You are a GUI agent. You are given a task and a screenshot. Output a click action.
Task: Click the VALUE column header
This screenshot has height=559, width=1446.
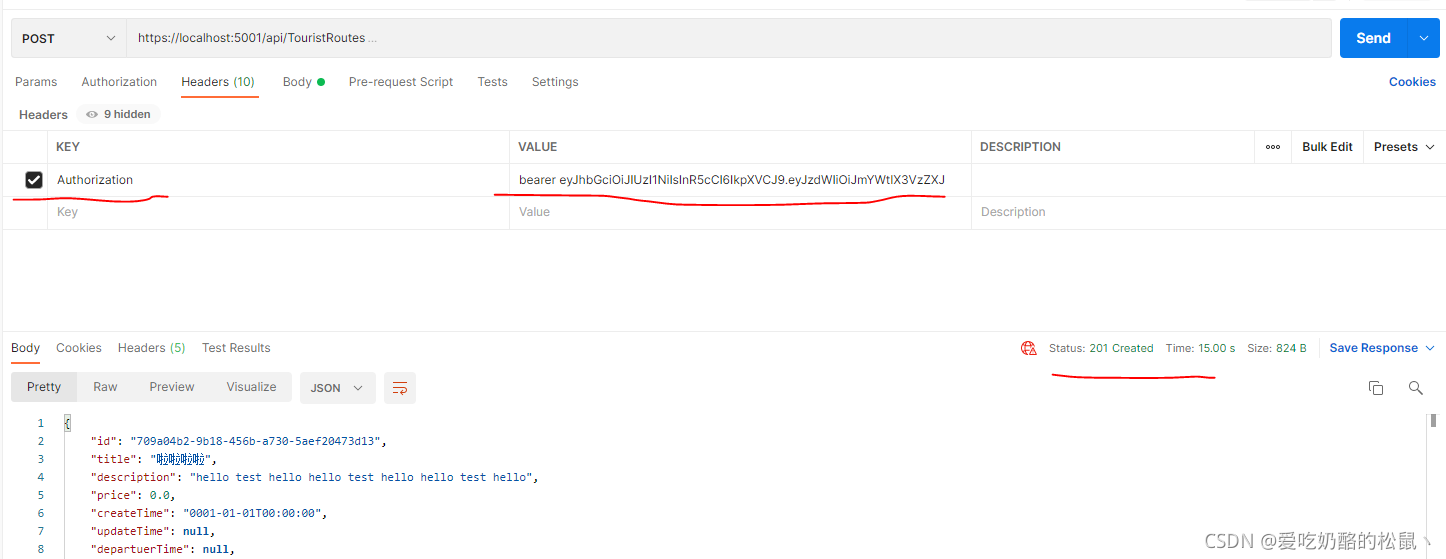538,147
